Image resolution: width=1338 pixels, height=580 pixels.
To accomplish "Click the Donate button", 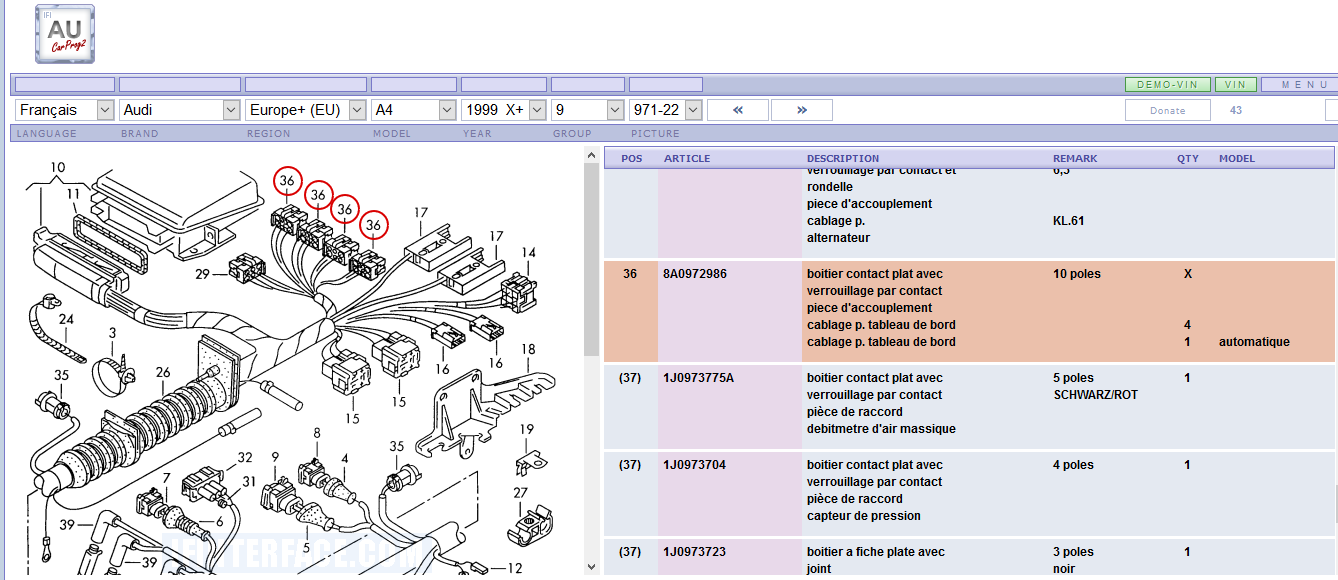I will [x=1167, y=110].
